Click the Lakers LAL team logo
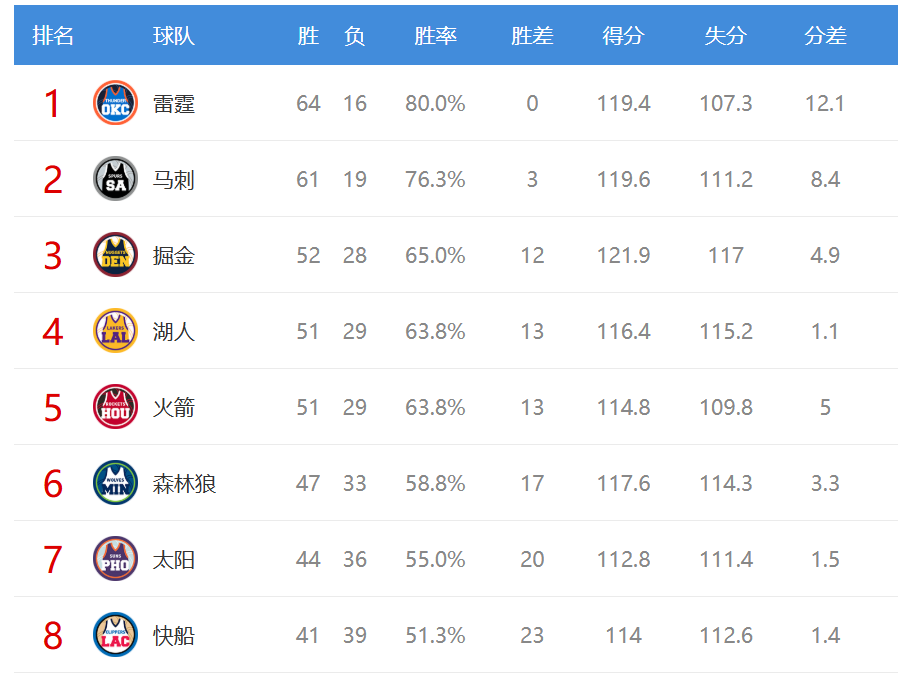The height and width of the screenshot is (675, 898). pyautogui.click(x=115, y=331)
